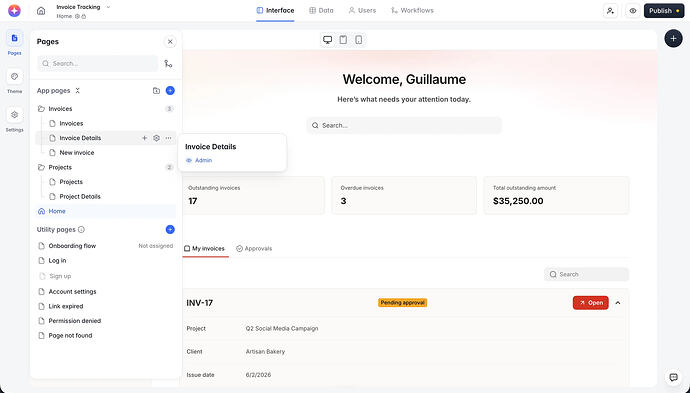This screenshot has height=393, width=690.
Task: Click the Publish button
Action: [x=664, y=11]
